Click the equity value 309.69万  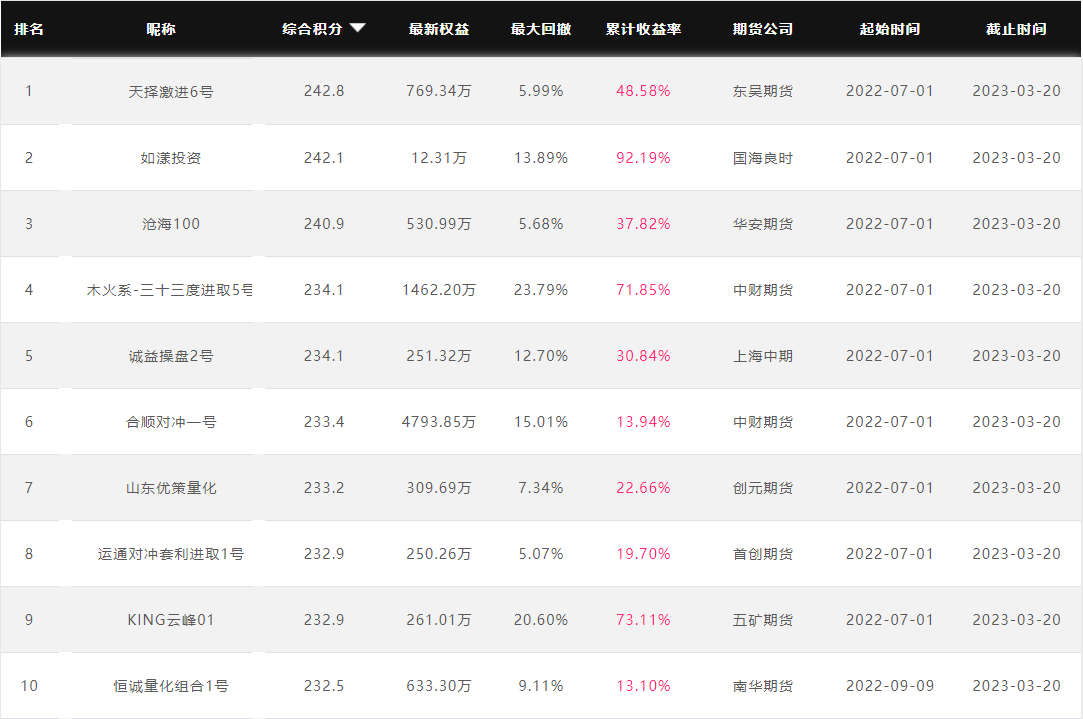439,488
